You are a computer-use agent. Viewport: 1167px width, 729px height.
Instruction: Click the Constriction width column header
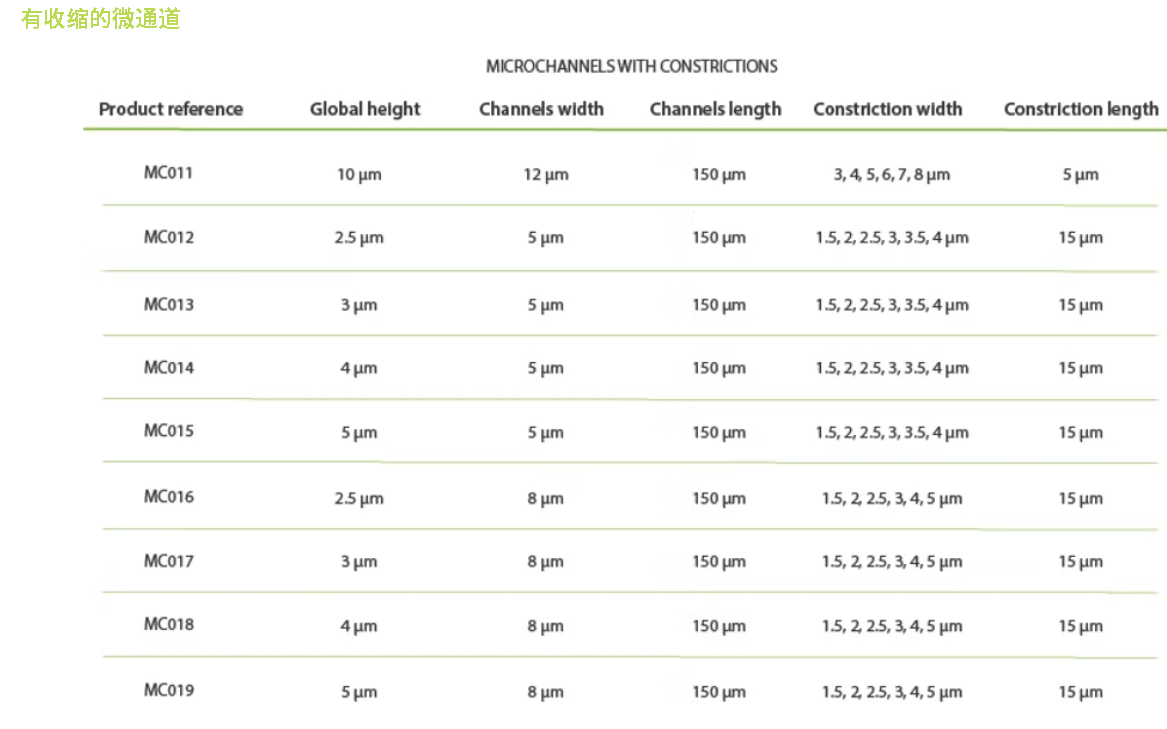pyautogui.click(x=888, y=109)
